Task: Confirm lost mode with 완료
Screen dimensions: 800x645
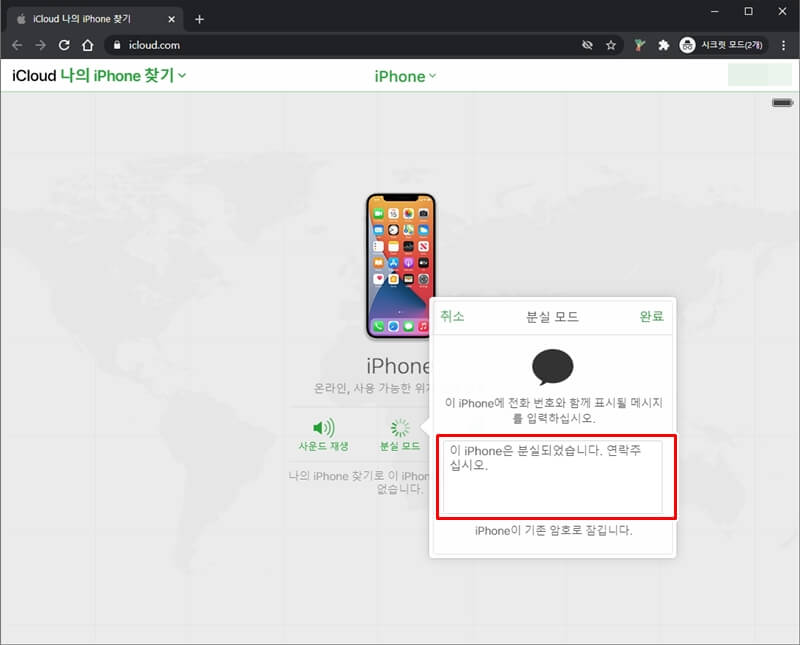Action: [x=652, y=316]
